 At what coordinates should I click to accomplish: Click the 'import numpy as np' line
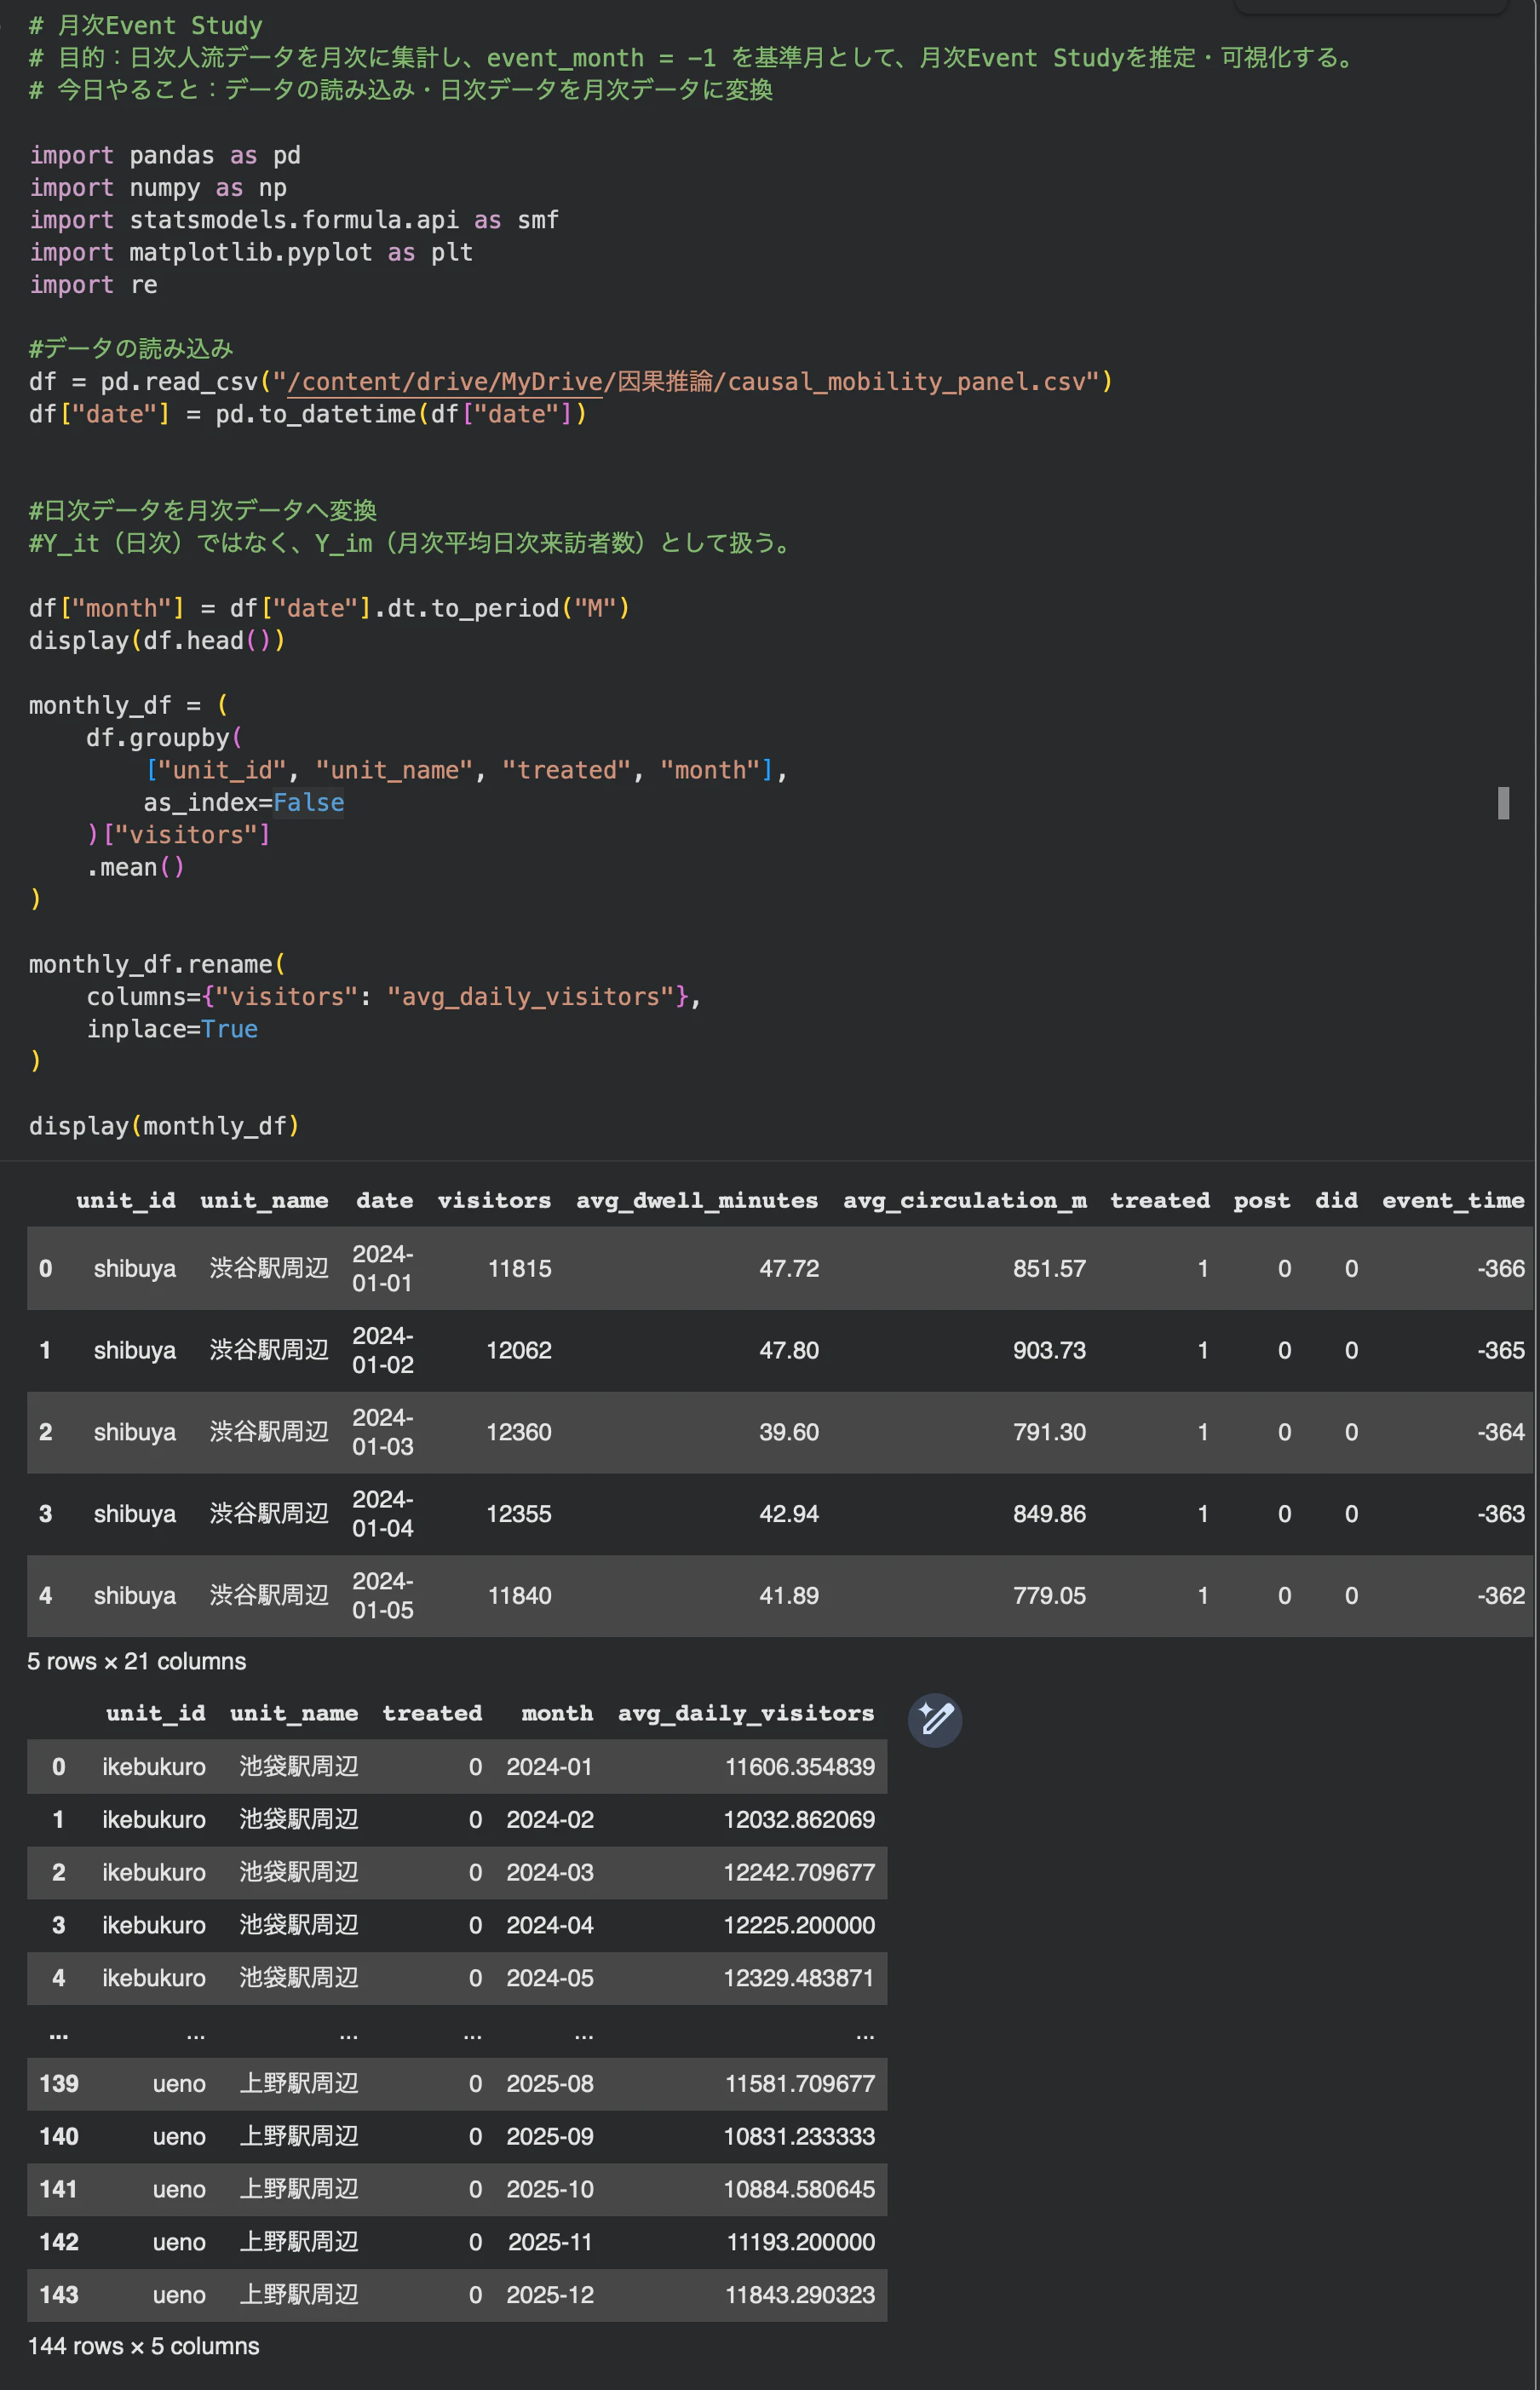(x=158, y=188)
